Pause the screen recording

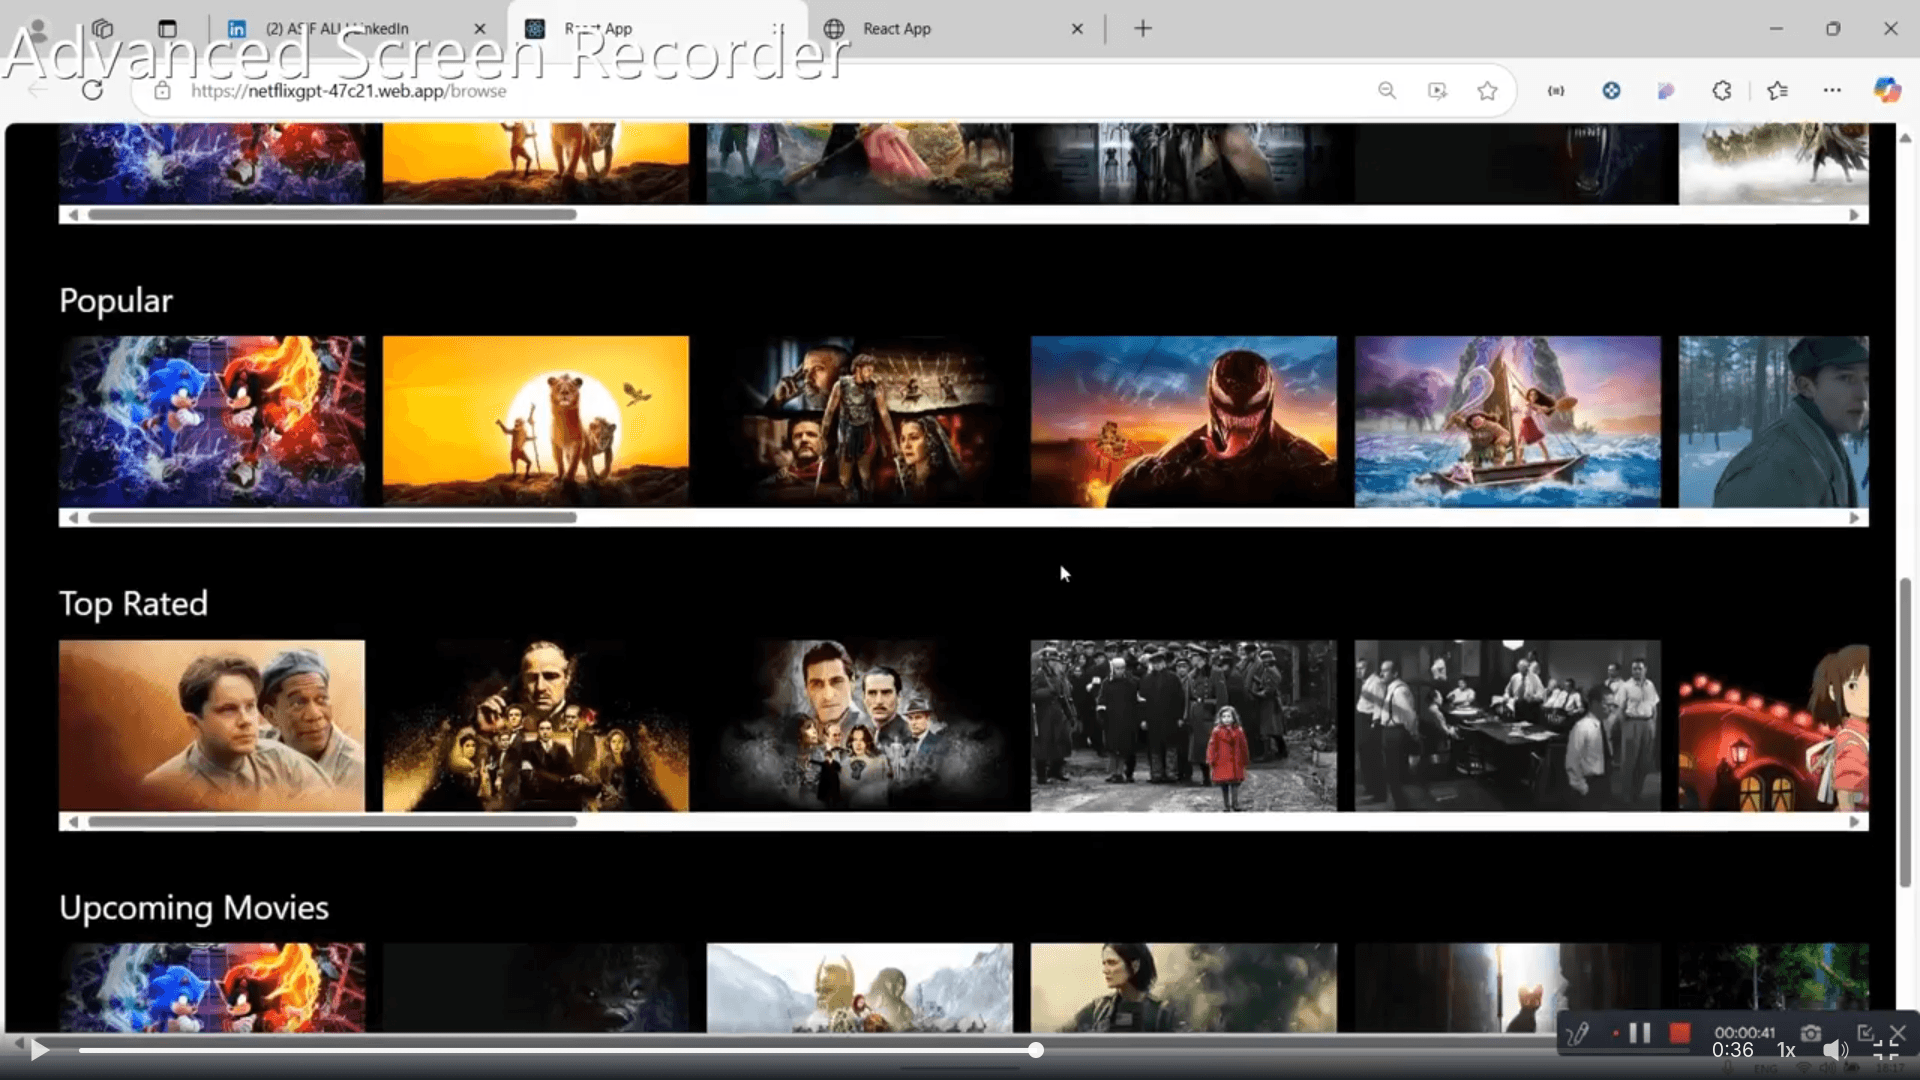1640,1033
